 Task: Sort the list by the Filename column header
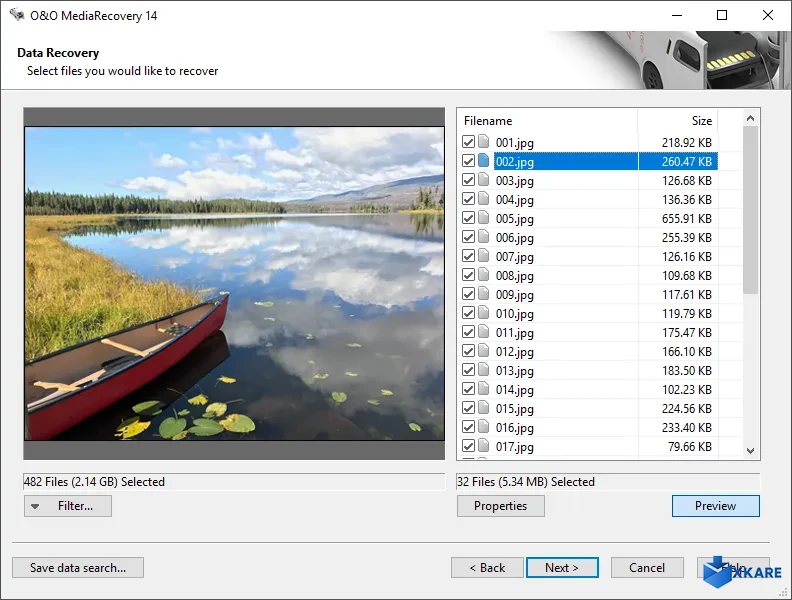tap(546, 121)
